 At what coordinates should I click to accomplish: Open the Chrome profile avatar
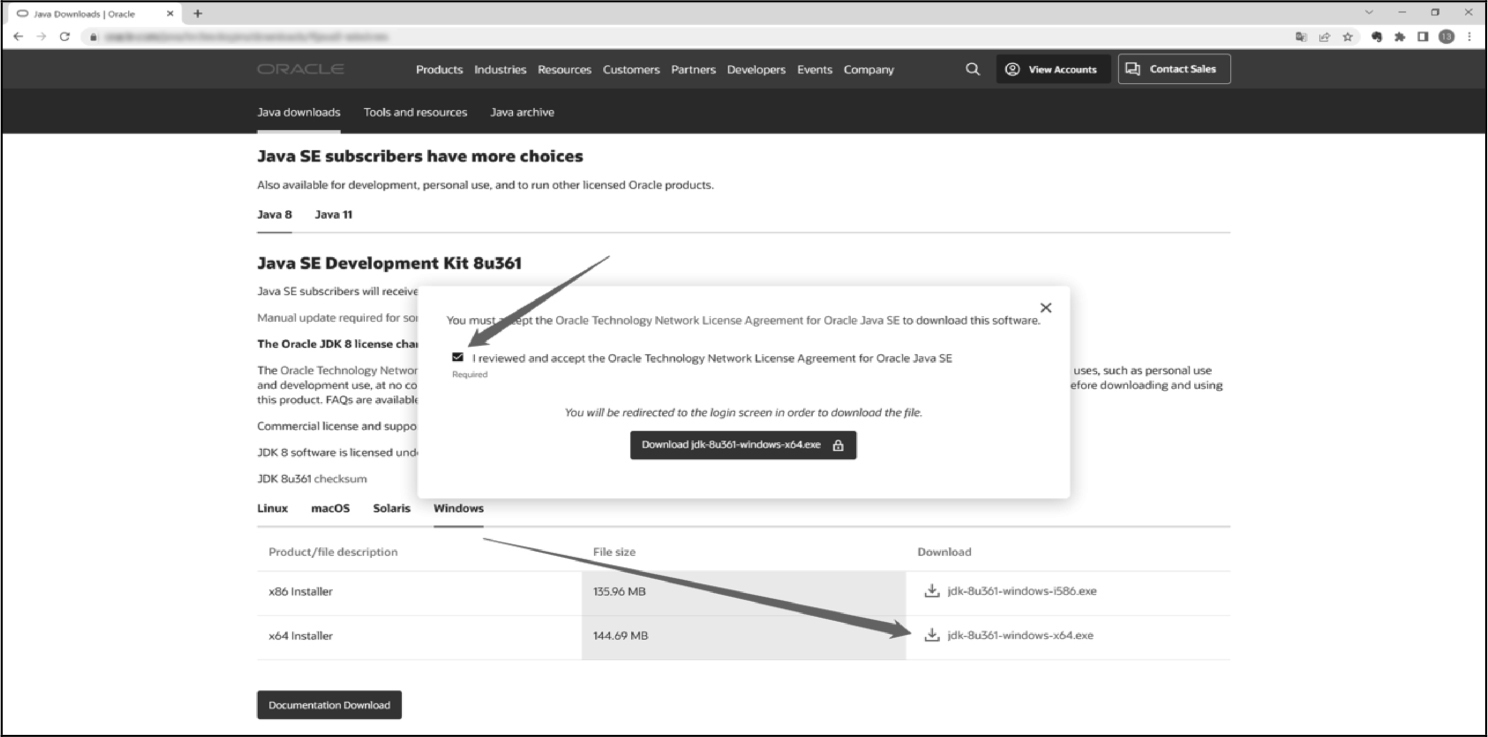[1446, 36]
